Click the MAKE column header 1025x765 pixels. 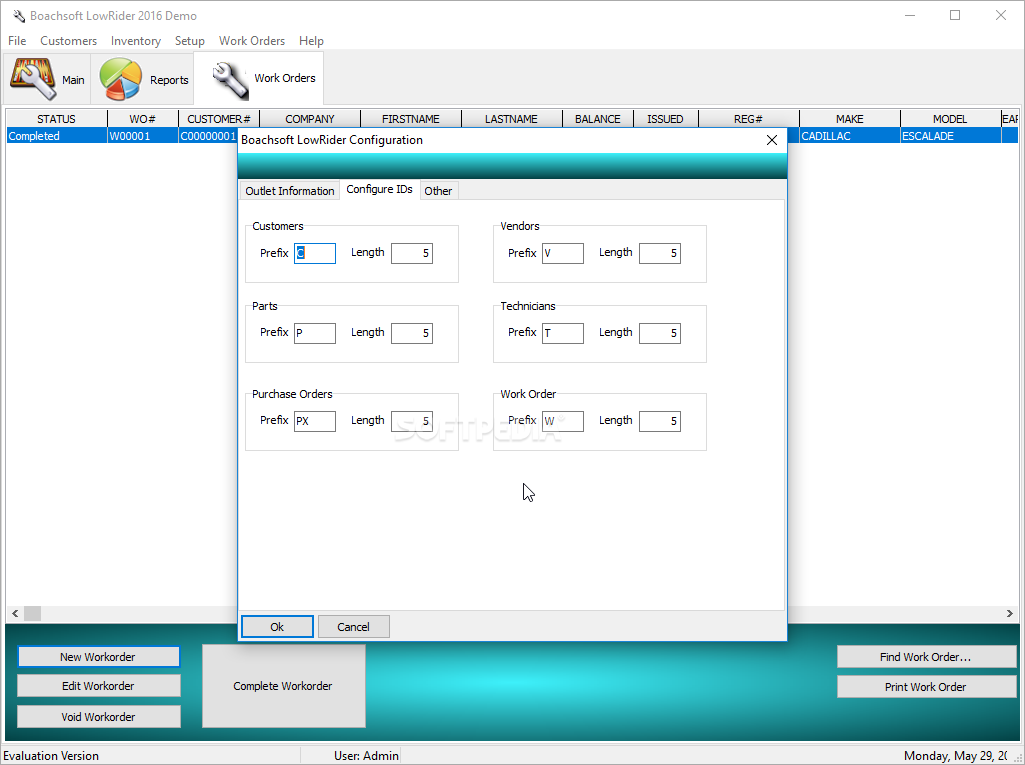(x=849, y=118)
